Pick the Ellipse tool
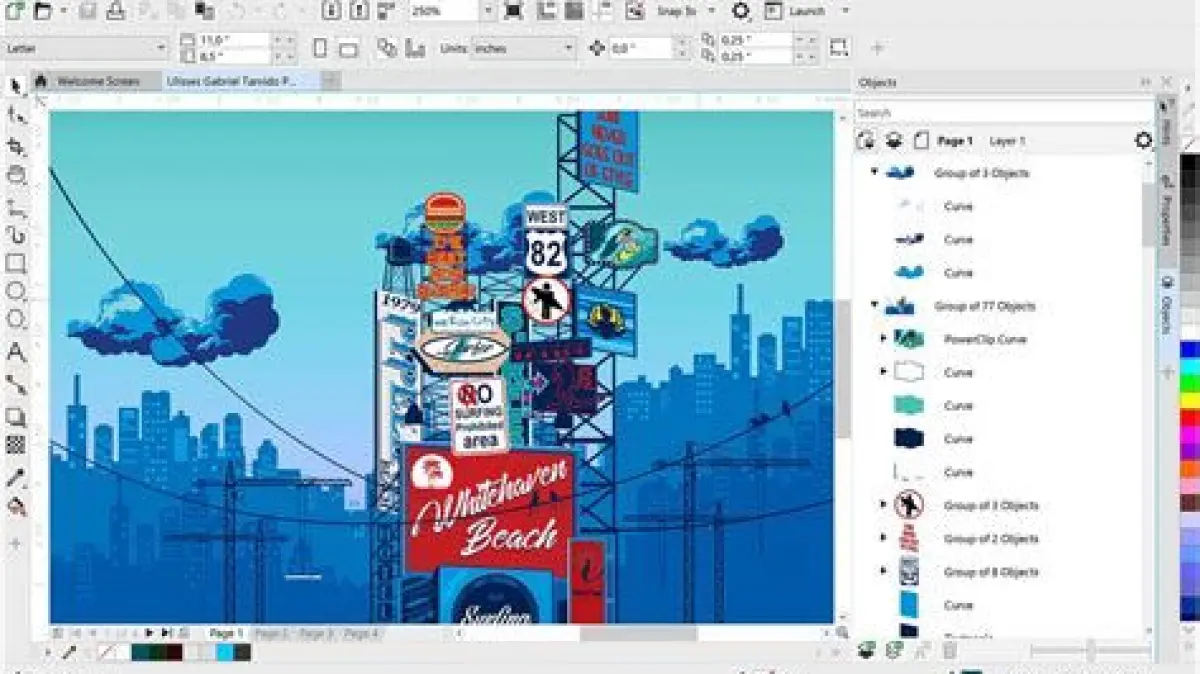The image size is (1200, 674). [x=15, y=292]
